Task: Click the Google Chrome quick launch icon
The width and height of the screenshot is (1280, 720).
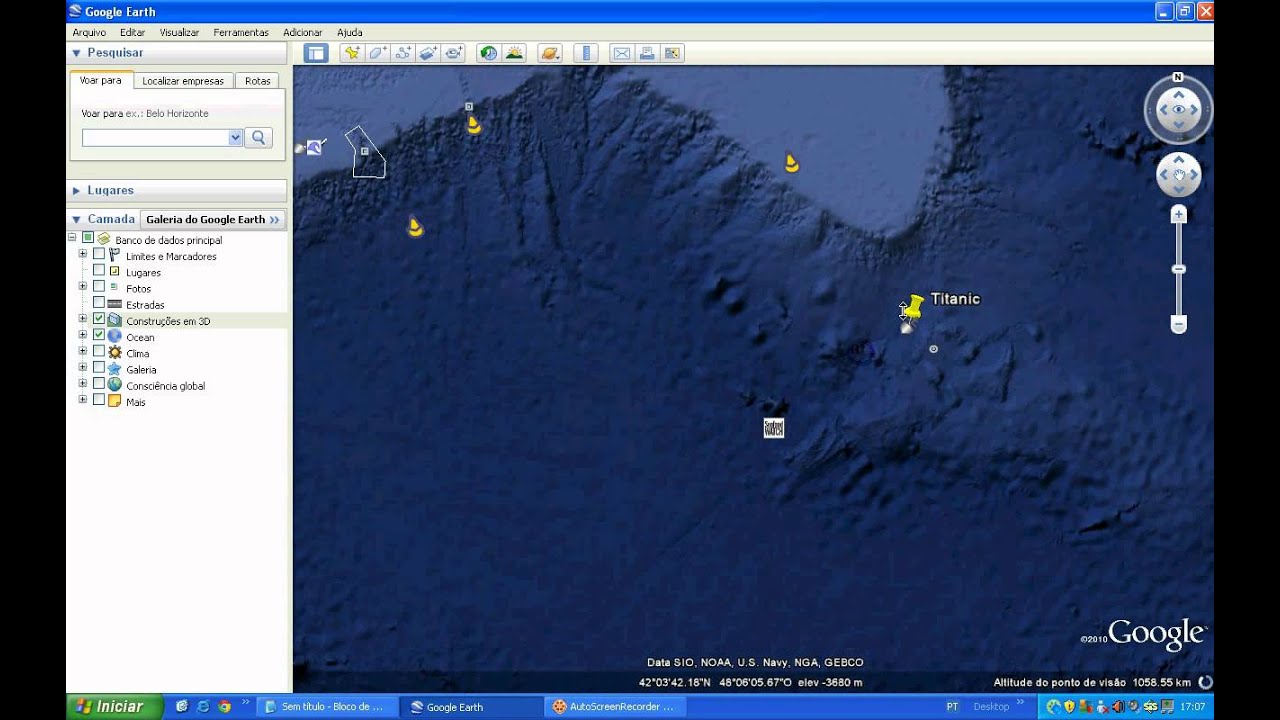Action: (x=223, y=706)
